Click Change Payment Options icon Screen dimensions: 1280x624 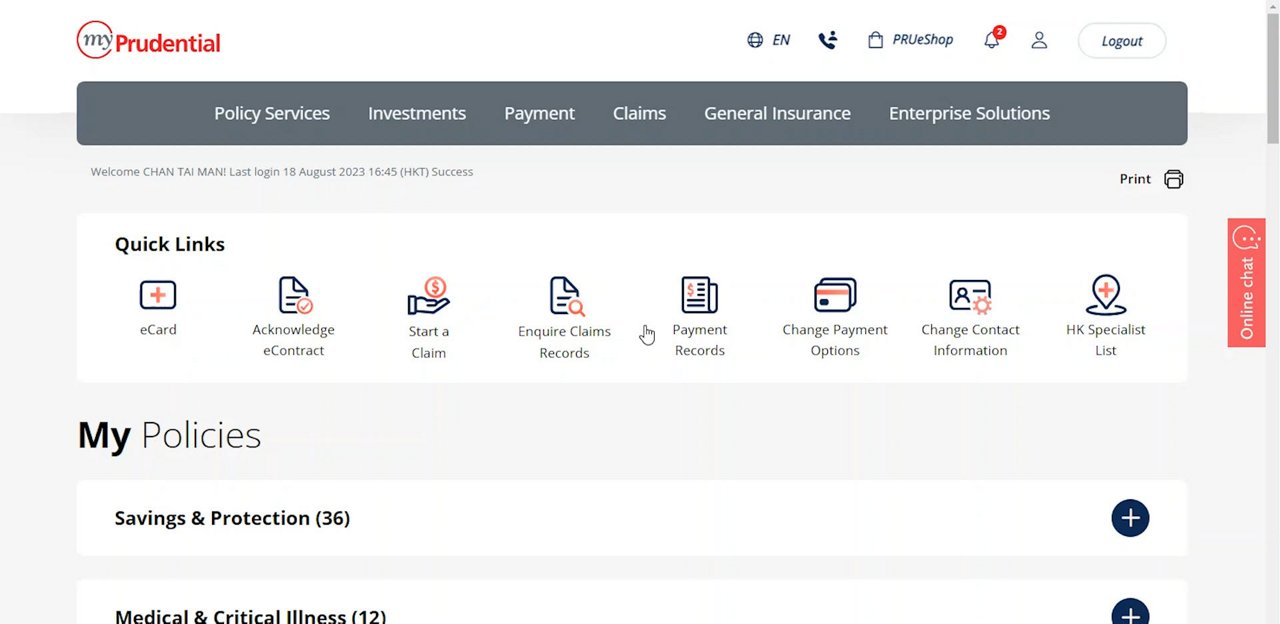click(x=835, y=296)
